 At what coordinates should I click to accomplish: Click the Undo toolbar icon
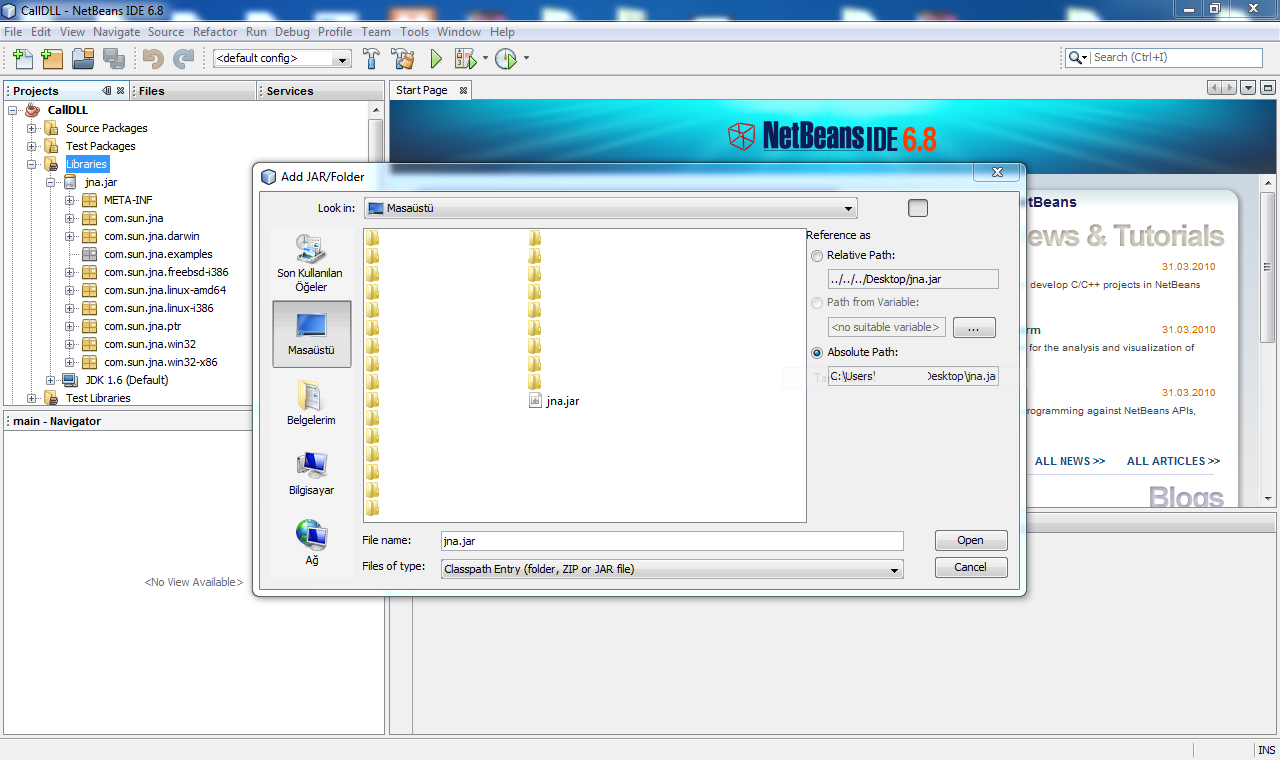pos(154,59)
